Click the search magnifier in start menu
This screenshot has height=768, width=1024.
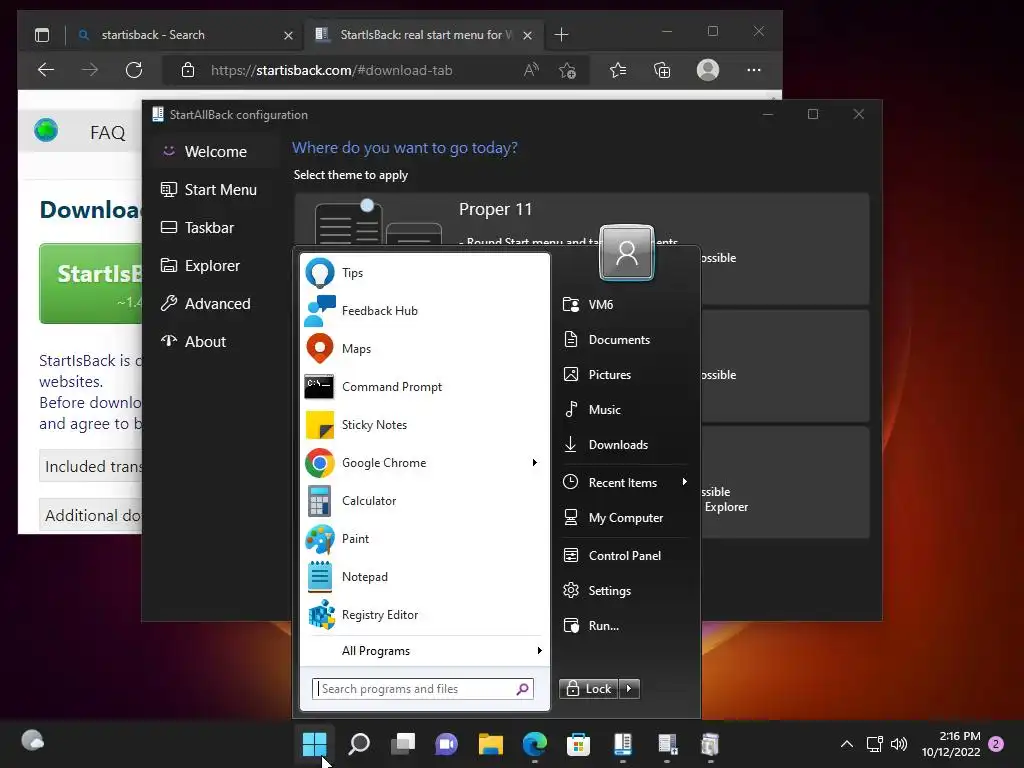(x=522, y=689)
